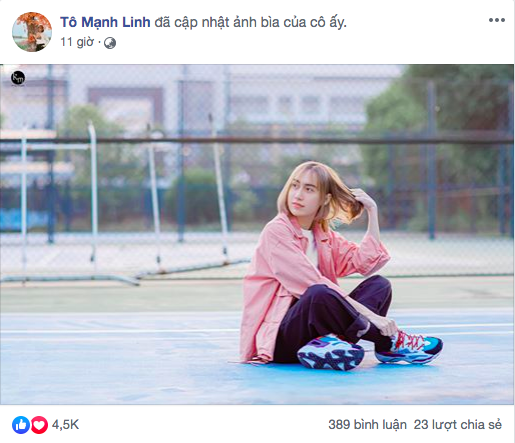Image resolution: width=515 pixels, height=443 pixels.
Task: View the 389 bình luận comments
Action: click(x=367, y=425)
